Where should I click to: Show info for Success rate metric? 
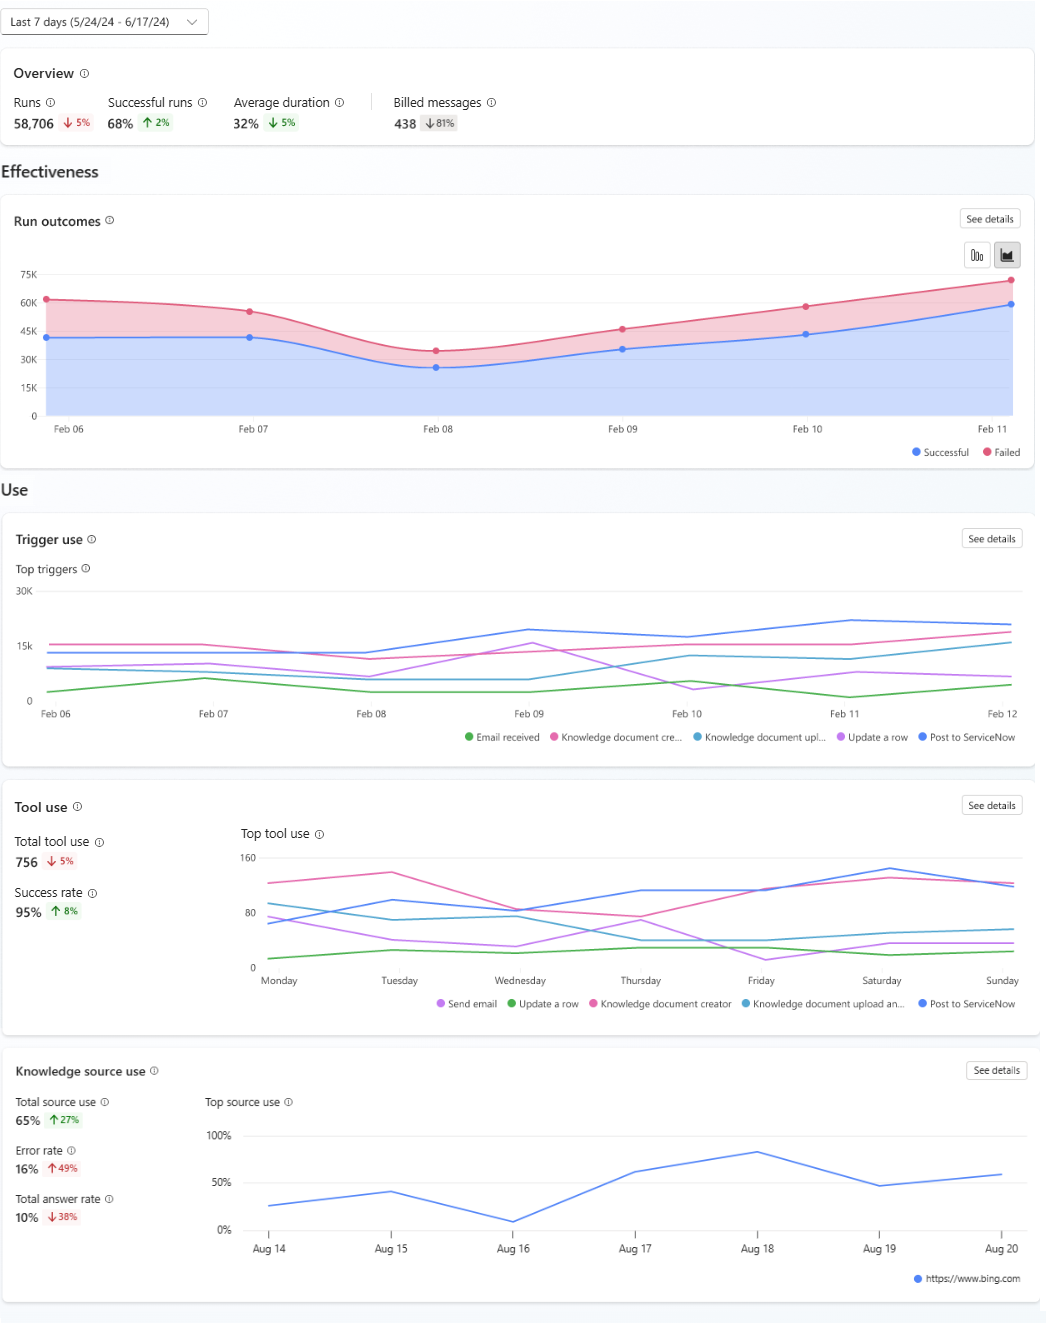coord(92,893)
